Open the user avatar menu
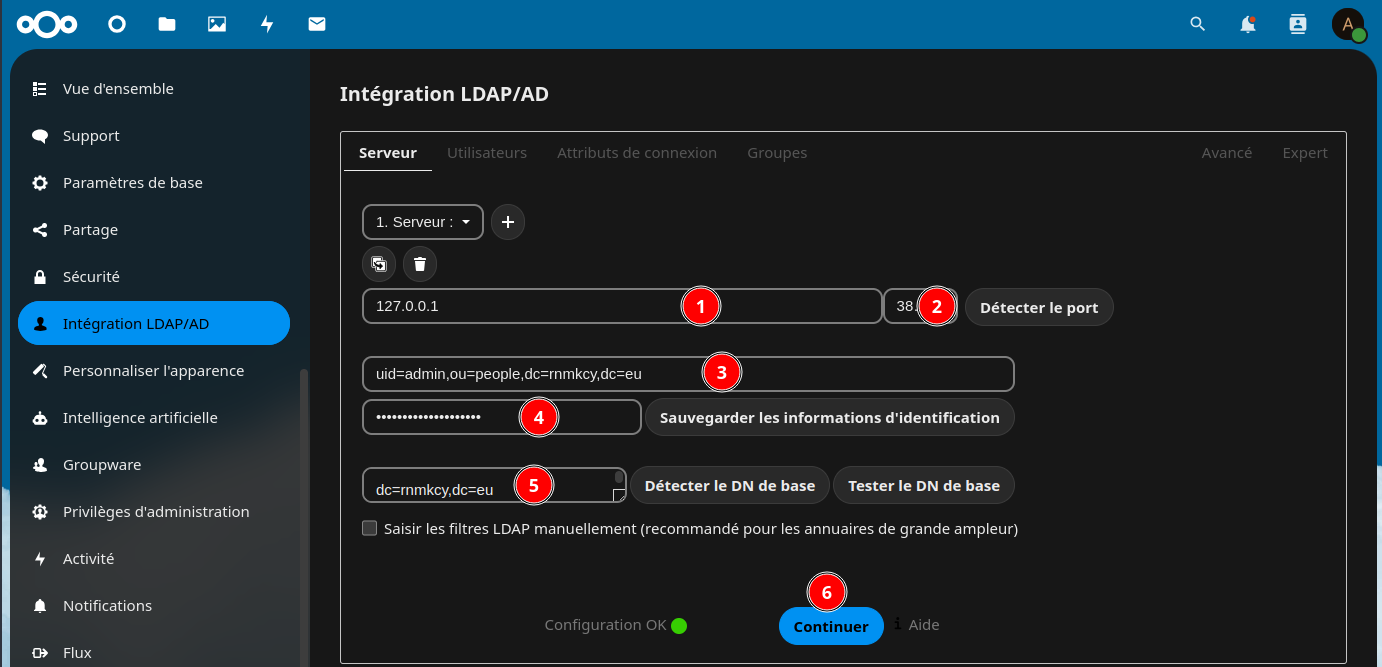This screenshot has height=667, width=1382. (x=1348, y=24)
